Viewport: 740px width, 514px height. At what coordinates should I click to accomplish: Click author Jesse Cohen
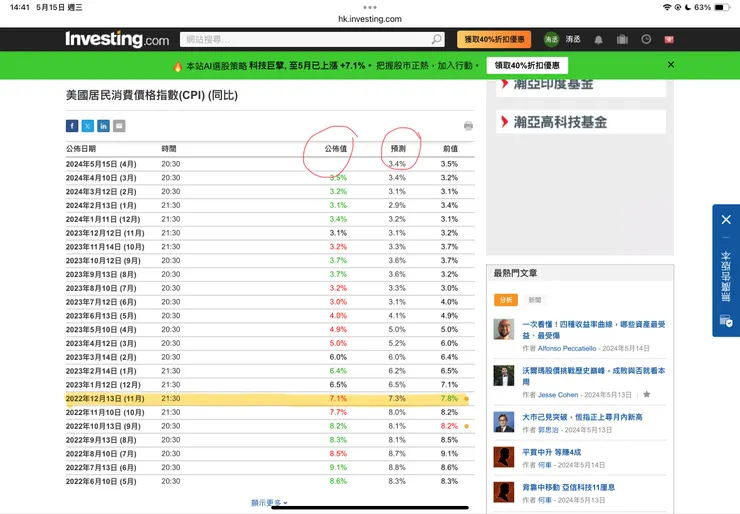click(x=558, y=395)
